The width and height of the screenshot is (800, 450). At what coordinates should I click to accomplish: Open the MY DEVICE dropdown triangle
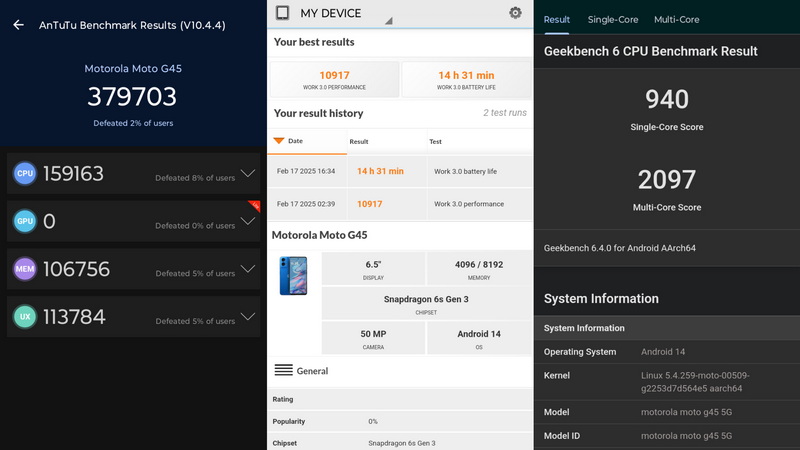coord(389,21)
